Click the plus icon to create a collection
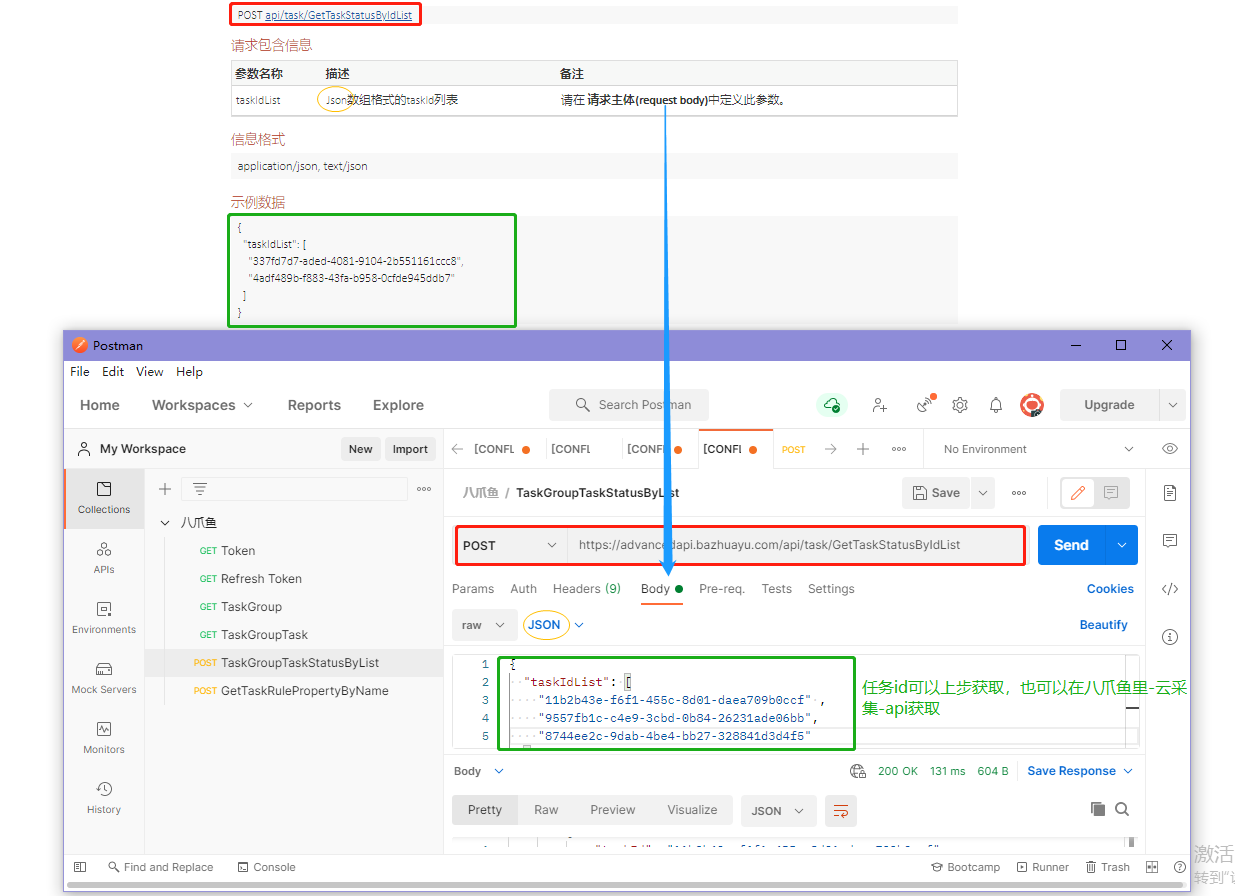The height and width of the screenshot is (896, 1235). click(165, 489)
